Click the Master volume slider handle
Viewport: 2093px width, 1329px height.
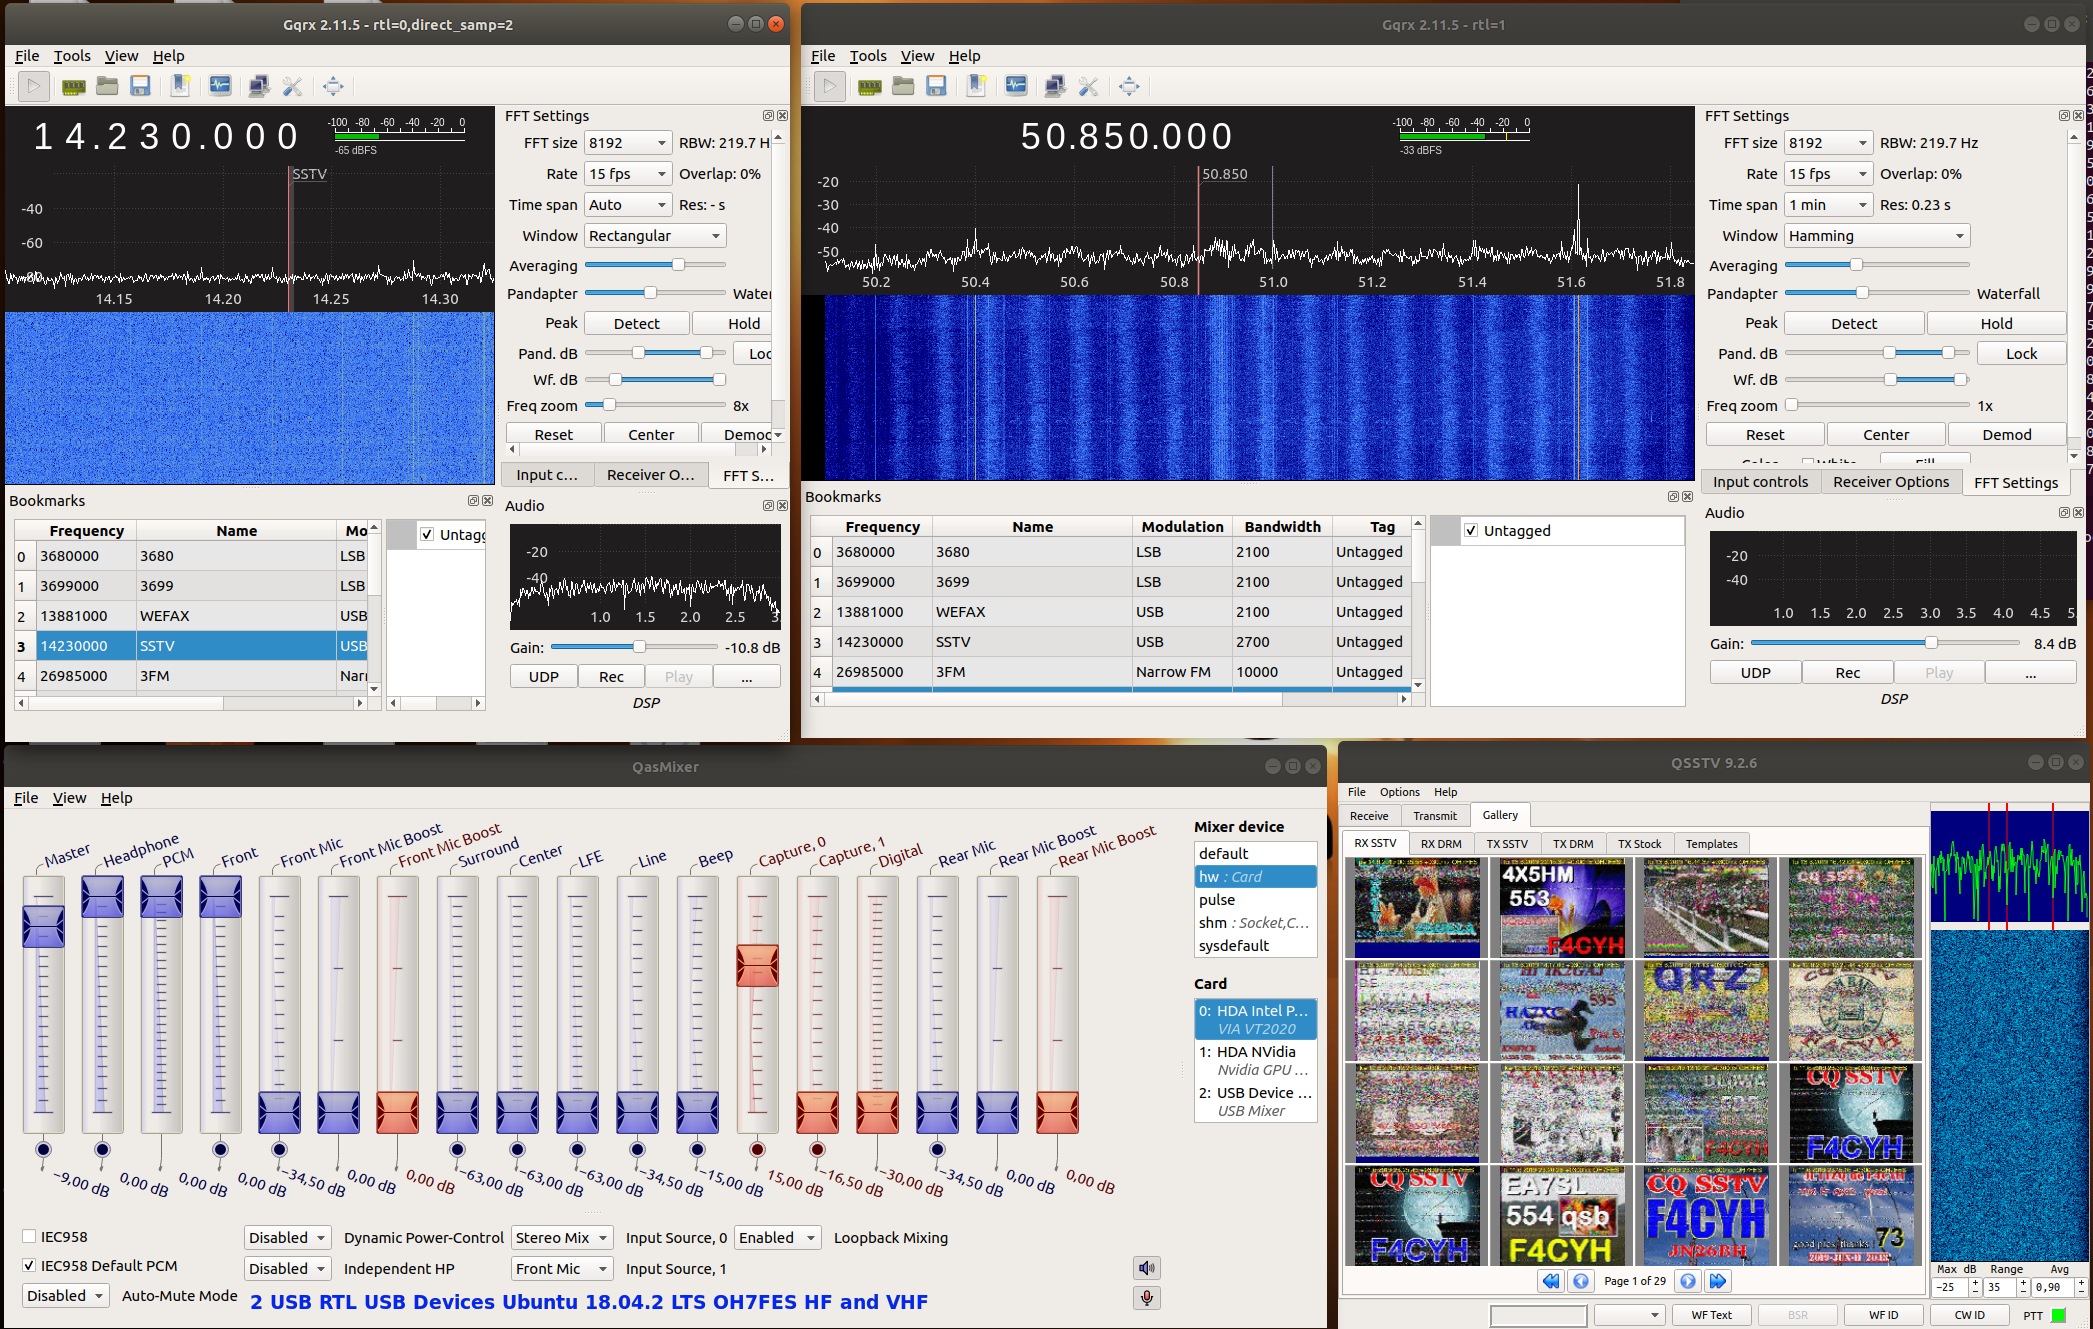43,927
